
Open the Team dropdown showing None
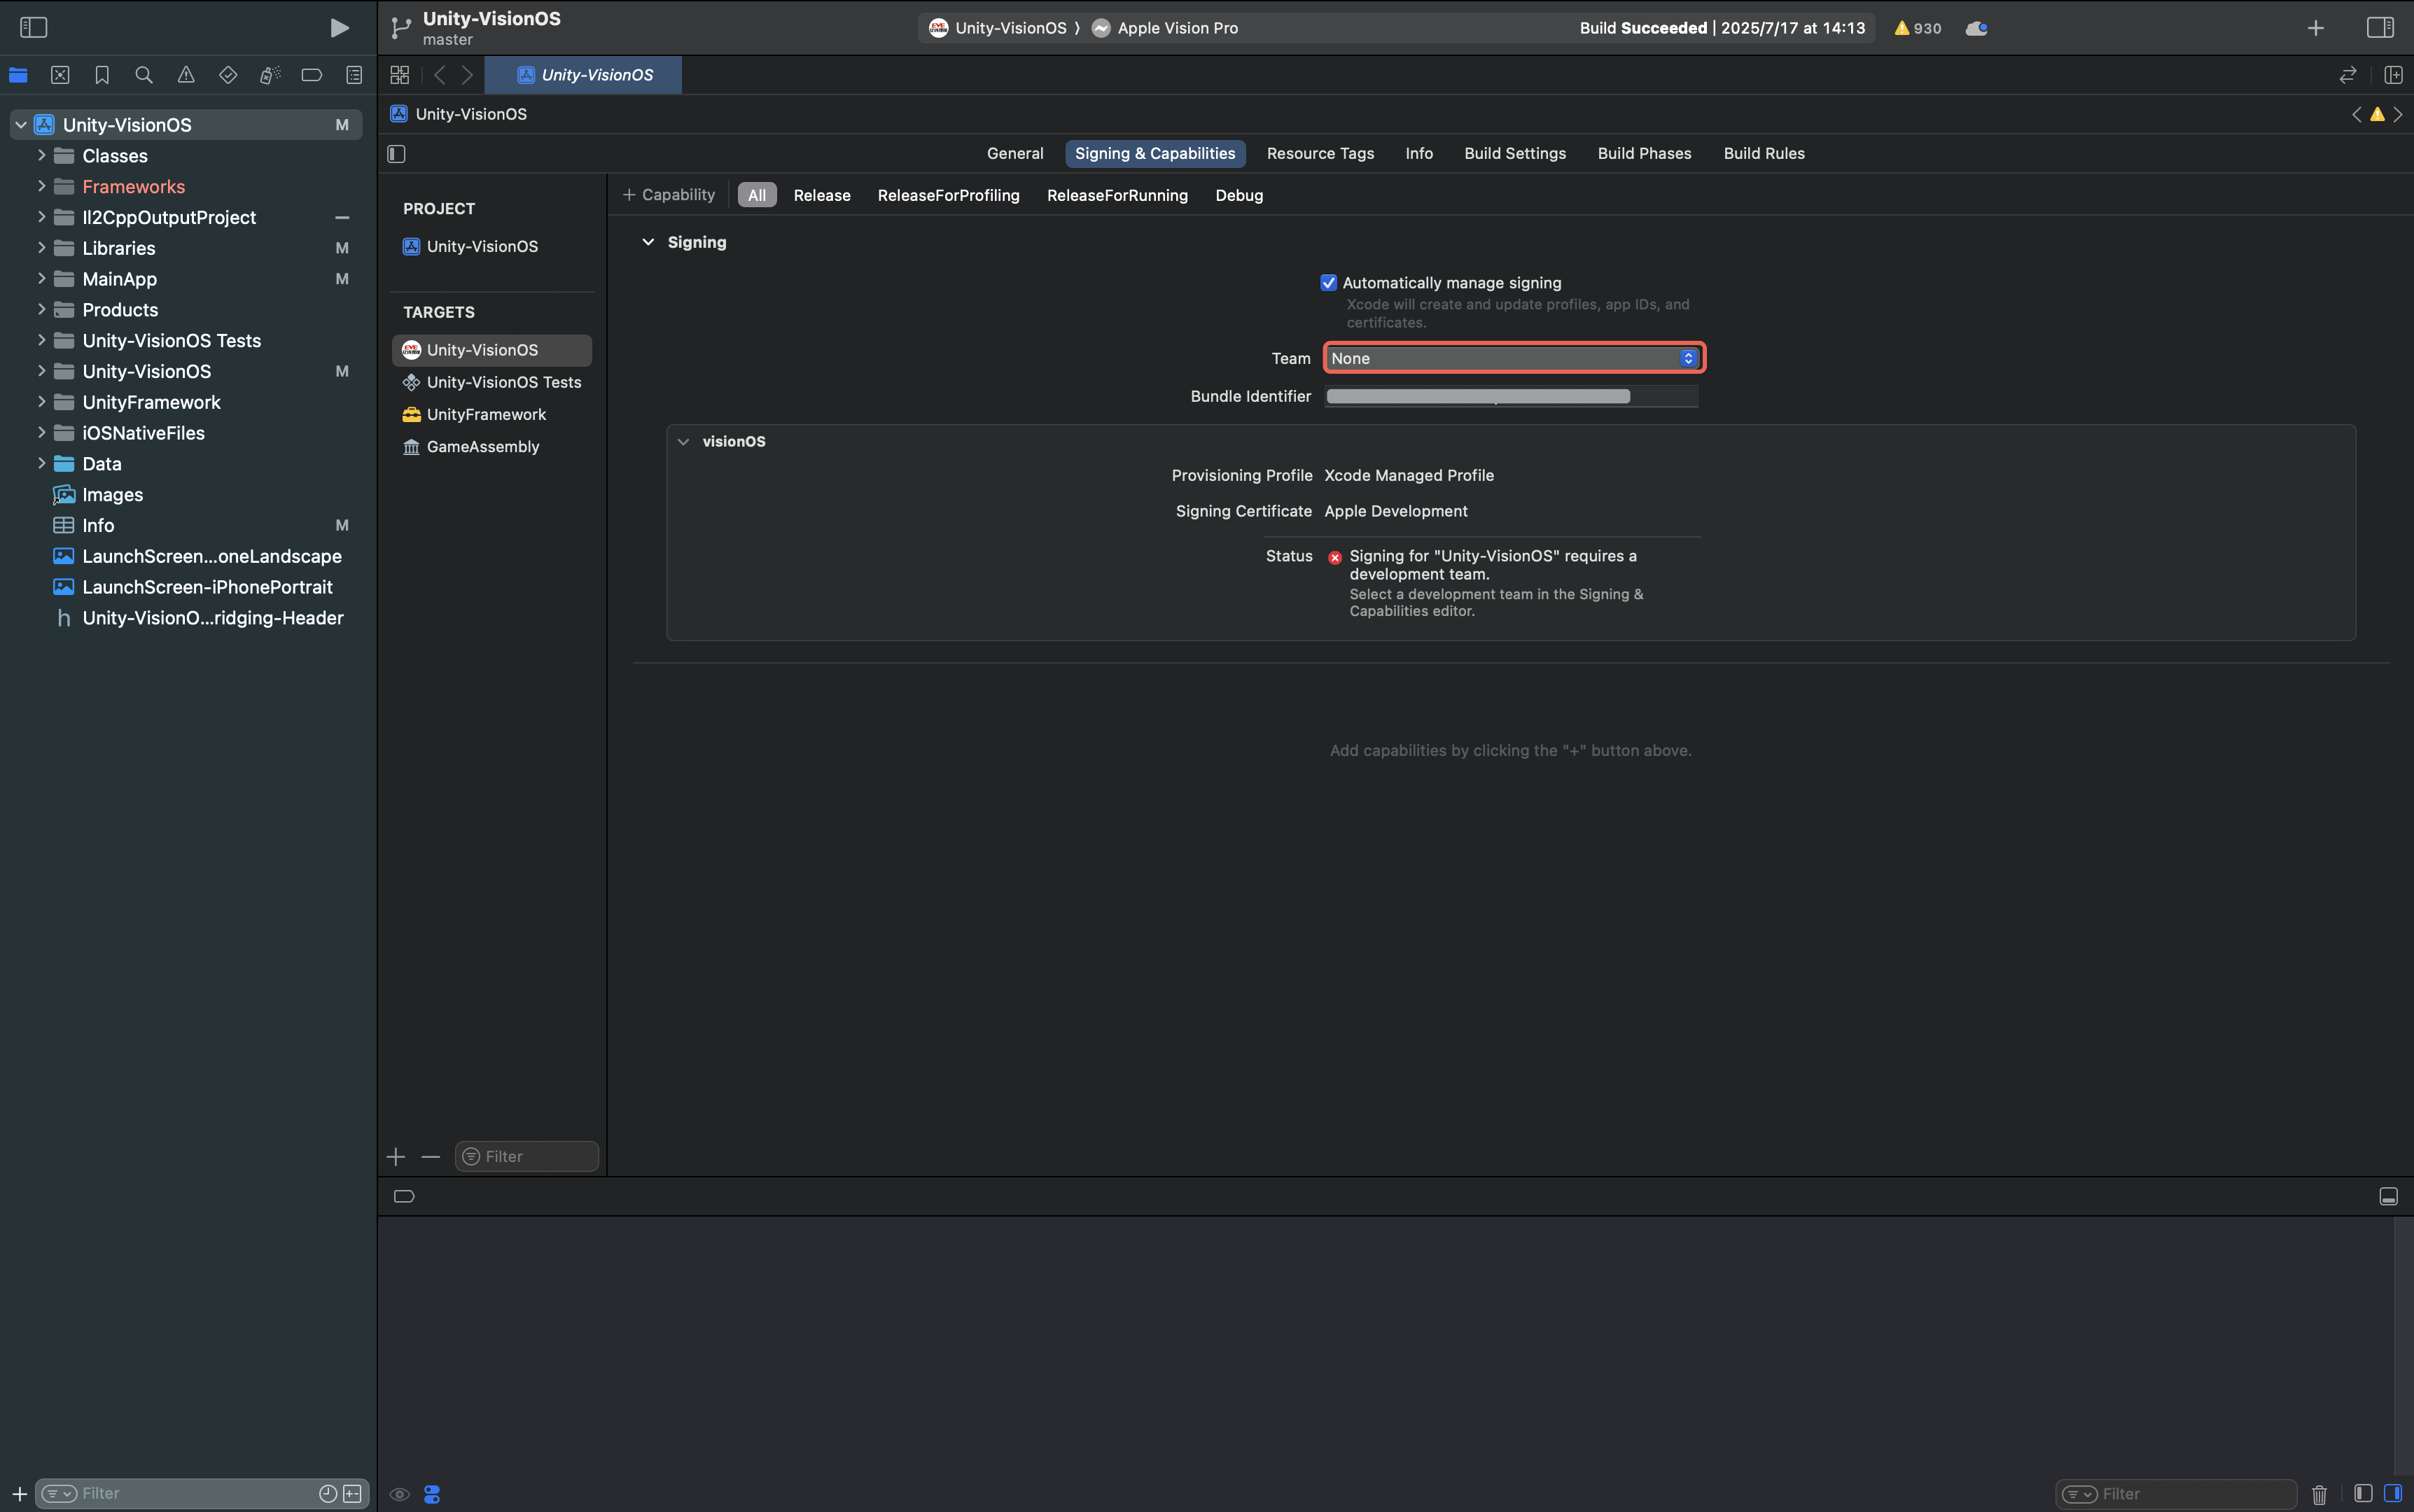click(x=1514, y=358)
